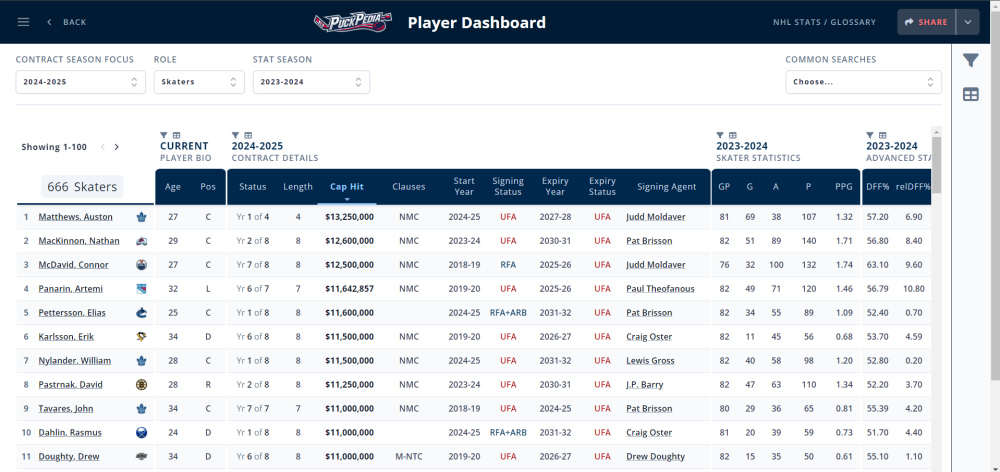Sort by Length column header
Image resolution: width=1000 pixels, height=472 pixels.
[x=298, y=187]
